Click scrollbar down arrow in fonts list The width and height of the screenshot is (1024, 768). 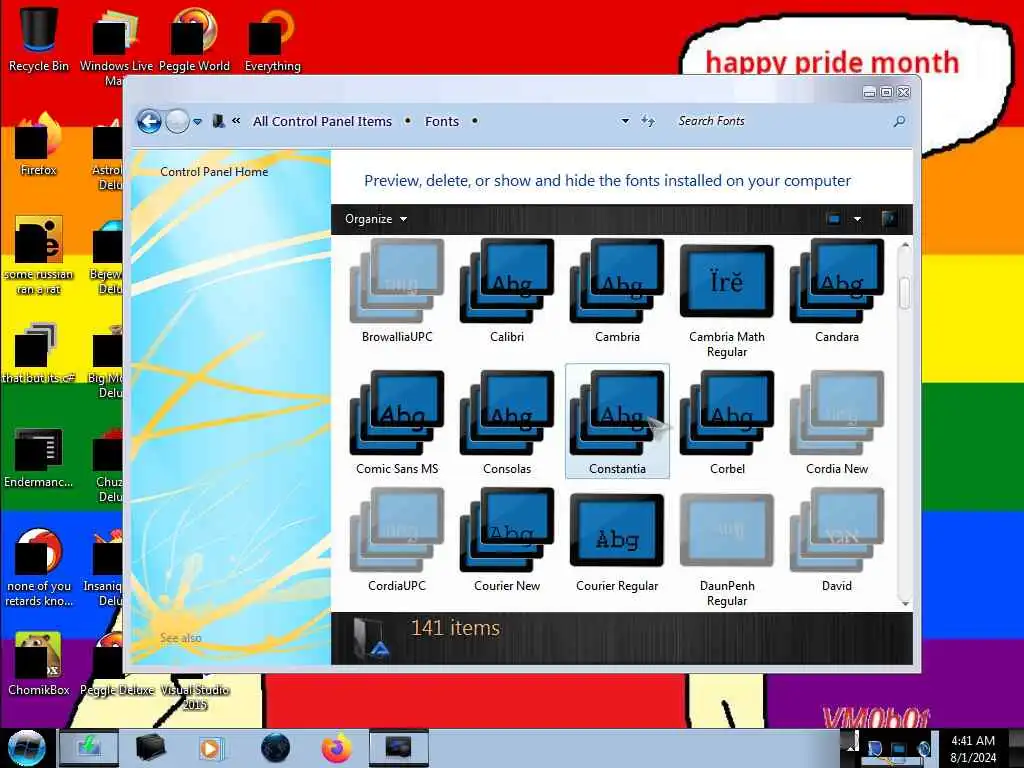pyautogui.click(x=905, y=603)
